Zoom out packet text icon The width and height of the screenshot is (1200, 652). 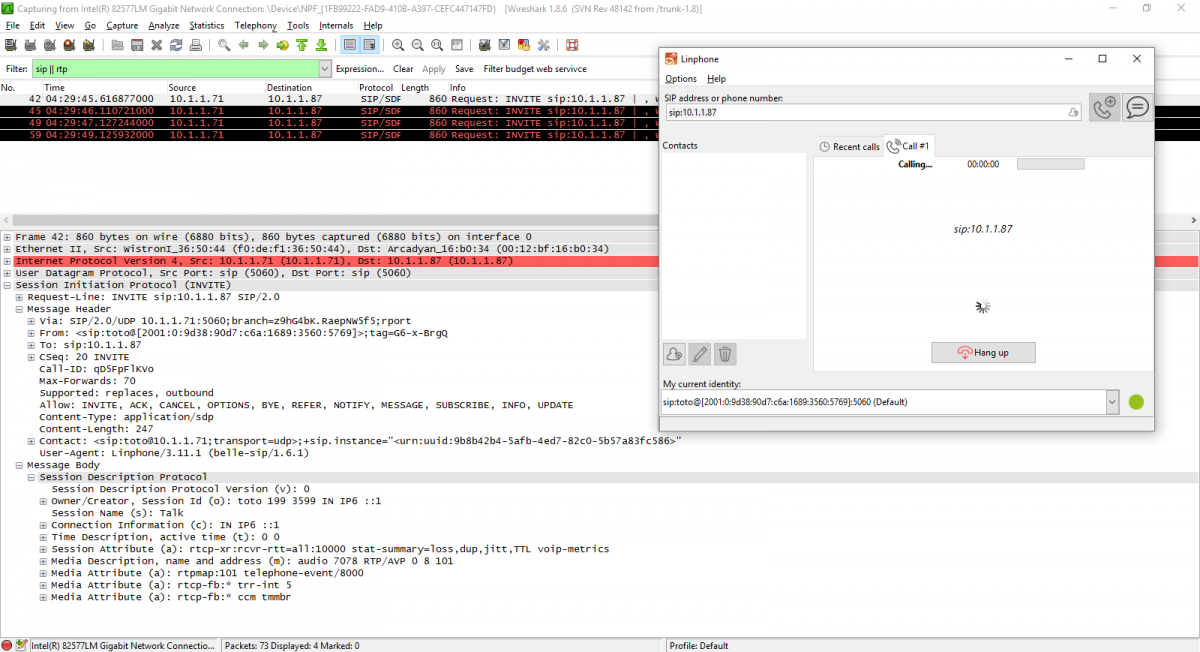click(417, 45)
